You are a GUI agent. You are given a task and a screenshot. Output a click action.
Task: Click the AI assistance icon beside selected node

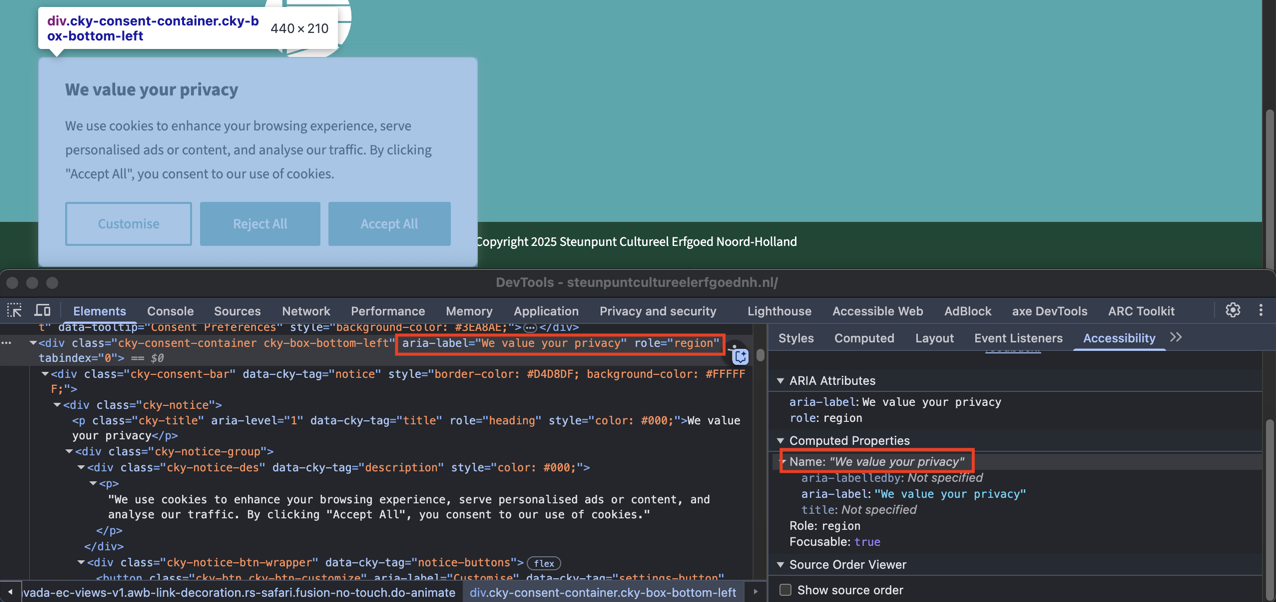(740, 356)
